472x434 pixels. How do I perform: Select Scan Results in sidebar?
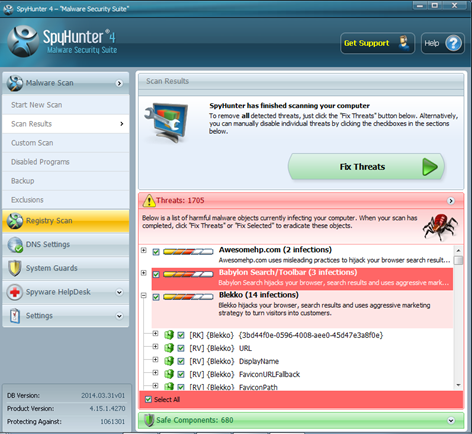[66, 124]
